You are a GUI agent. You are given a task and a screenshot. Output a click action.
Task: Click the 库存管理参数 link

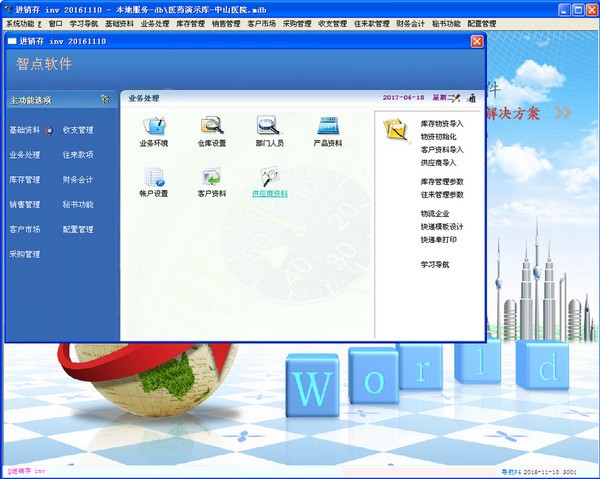tap(441, 181)
